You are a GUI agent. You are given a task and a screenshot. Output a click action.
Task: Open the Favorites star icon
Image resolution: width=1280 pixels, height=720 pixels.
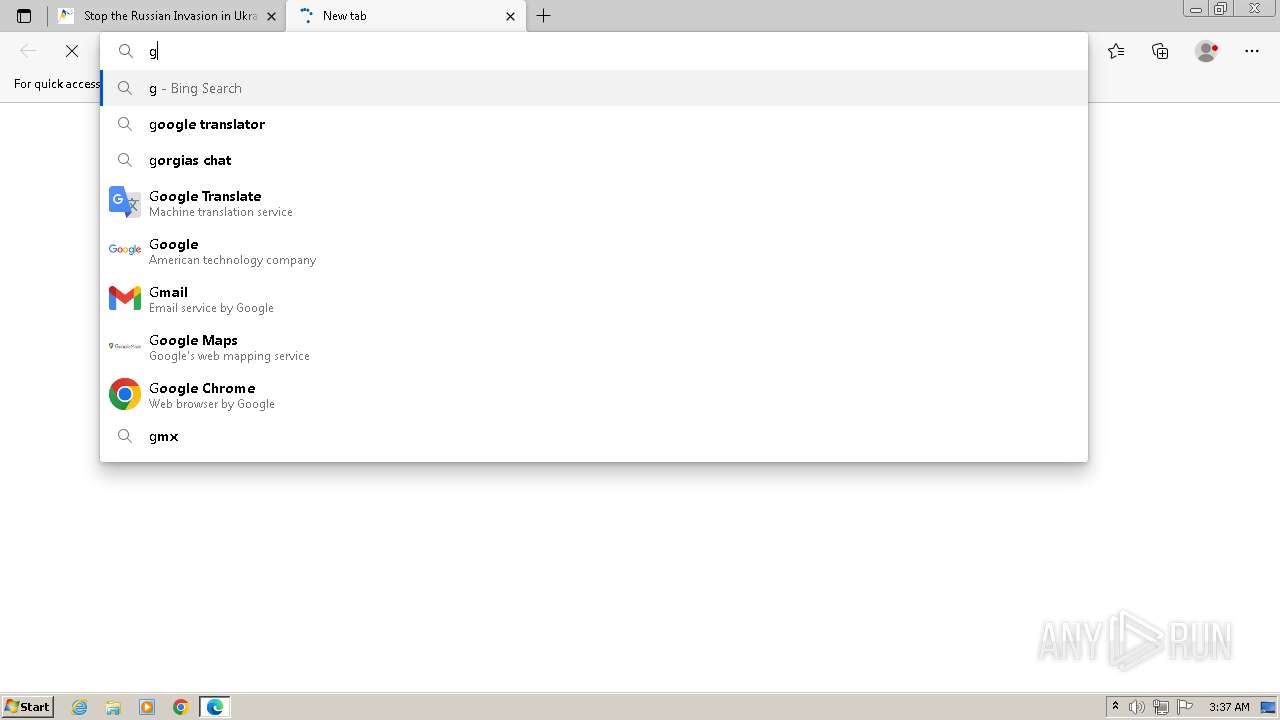pyautogui.click(x=1116, y=51)
